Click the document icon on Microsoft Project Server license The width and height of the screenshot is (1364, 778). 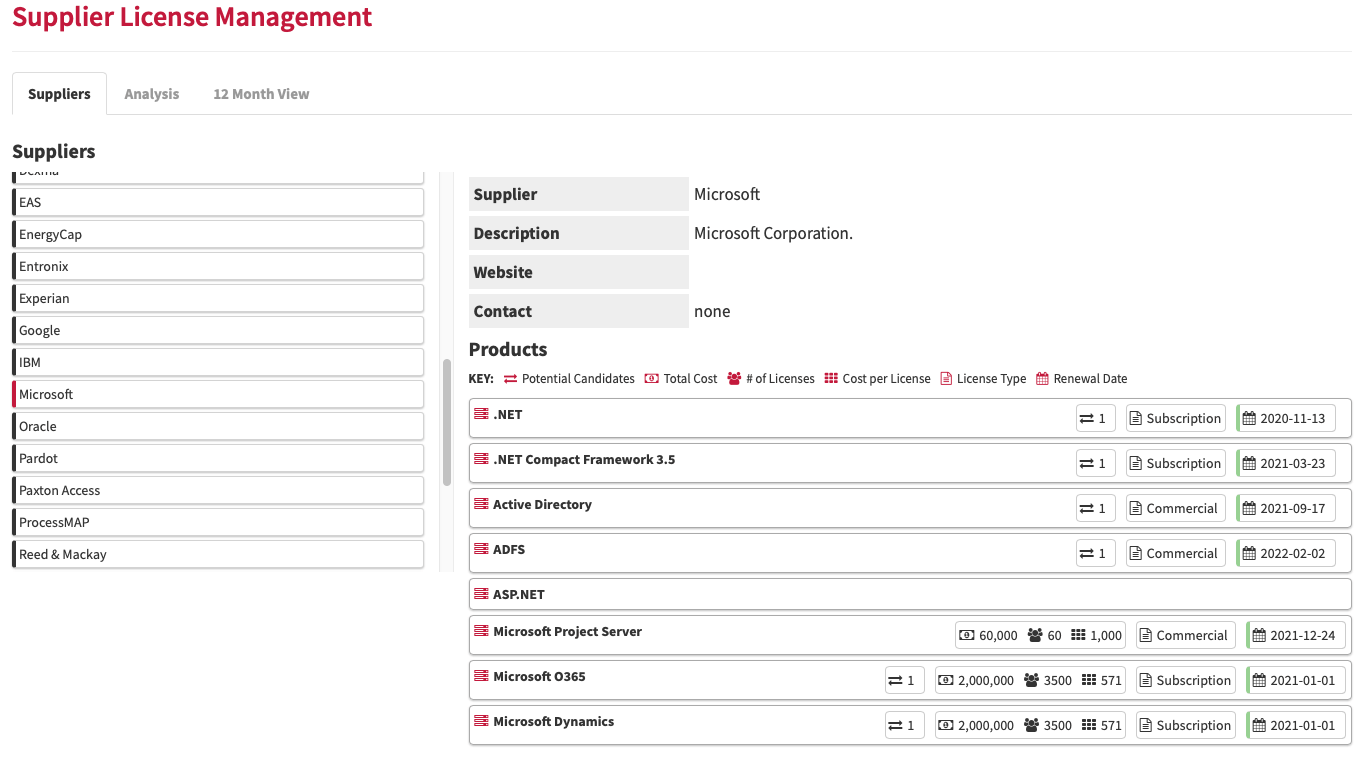[x=1145, y=636]
